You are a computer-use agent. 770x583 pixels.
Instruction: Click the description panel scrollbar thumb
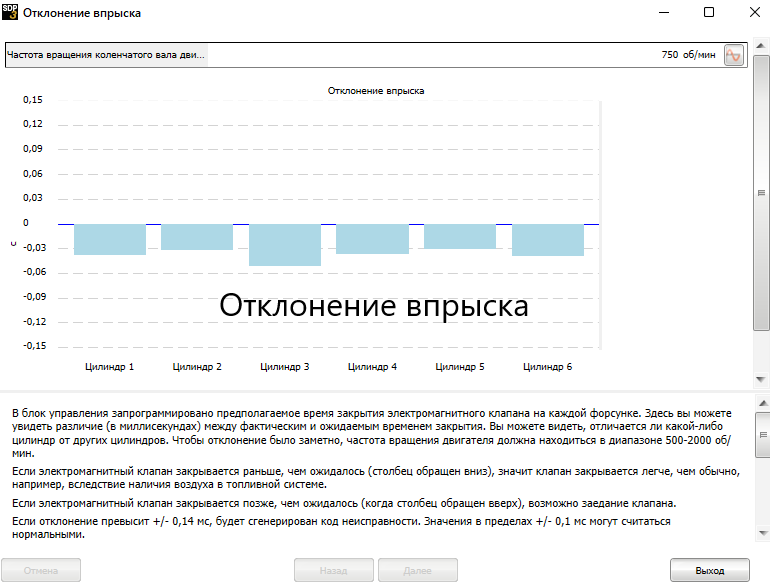click(x=763, y=435)
